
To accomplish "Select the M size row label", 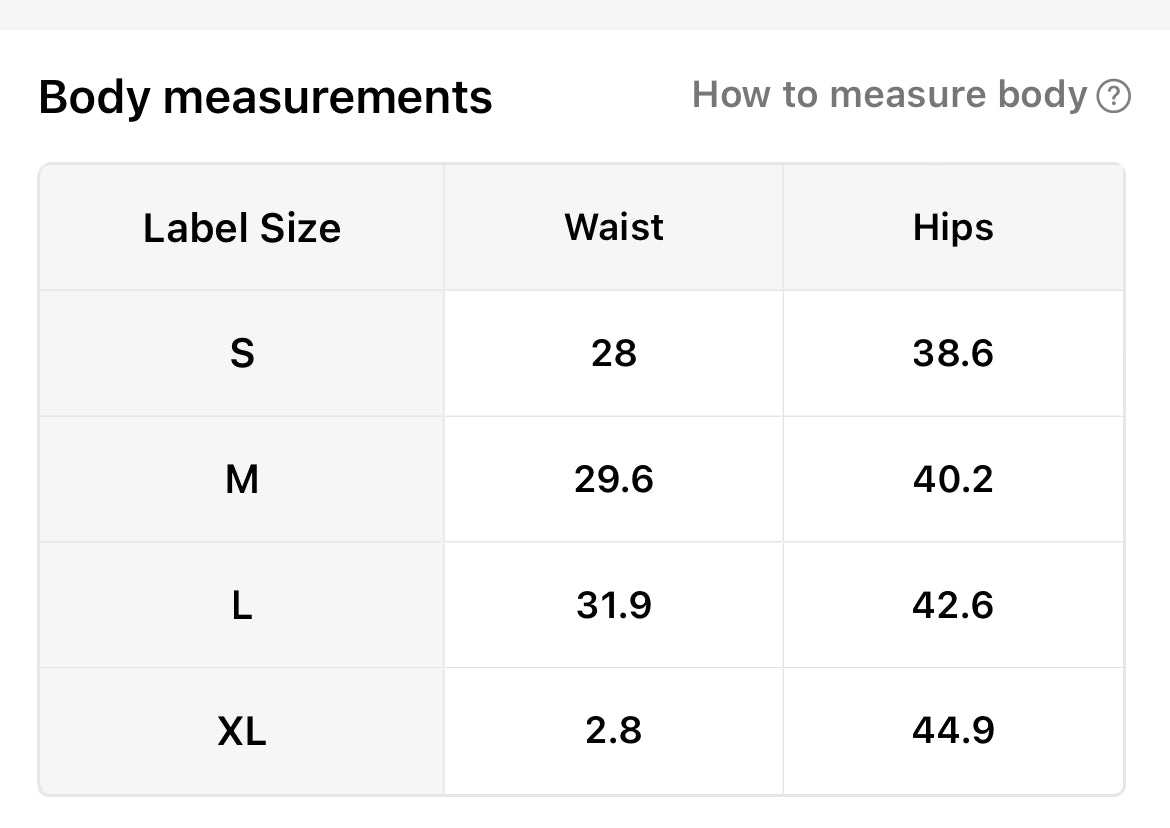I will click(242, 479).
